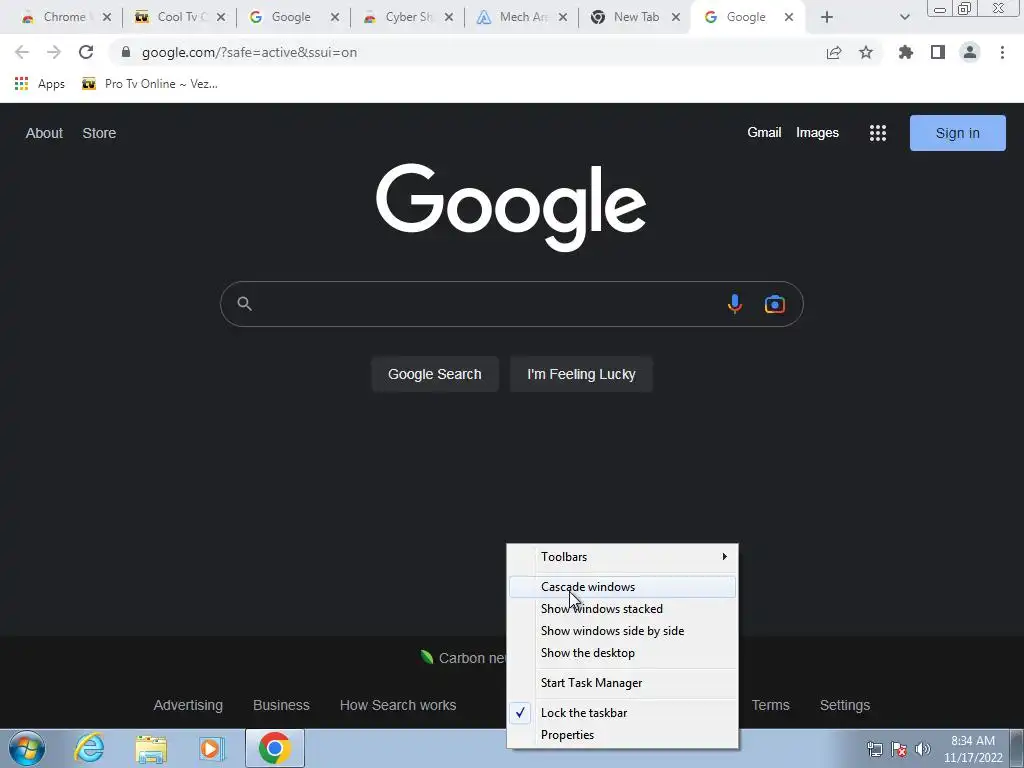Open the Business footer link
This screenshot has height=768, width=1024.
tap(281, 705)
